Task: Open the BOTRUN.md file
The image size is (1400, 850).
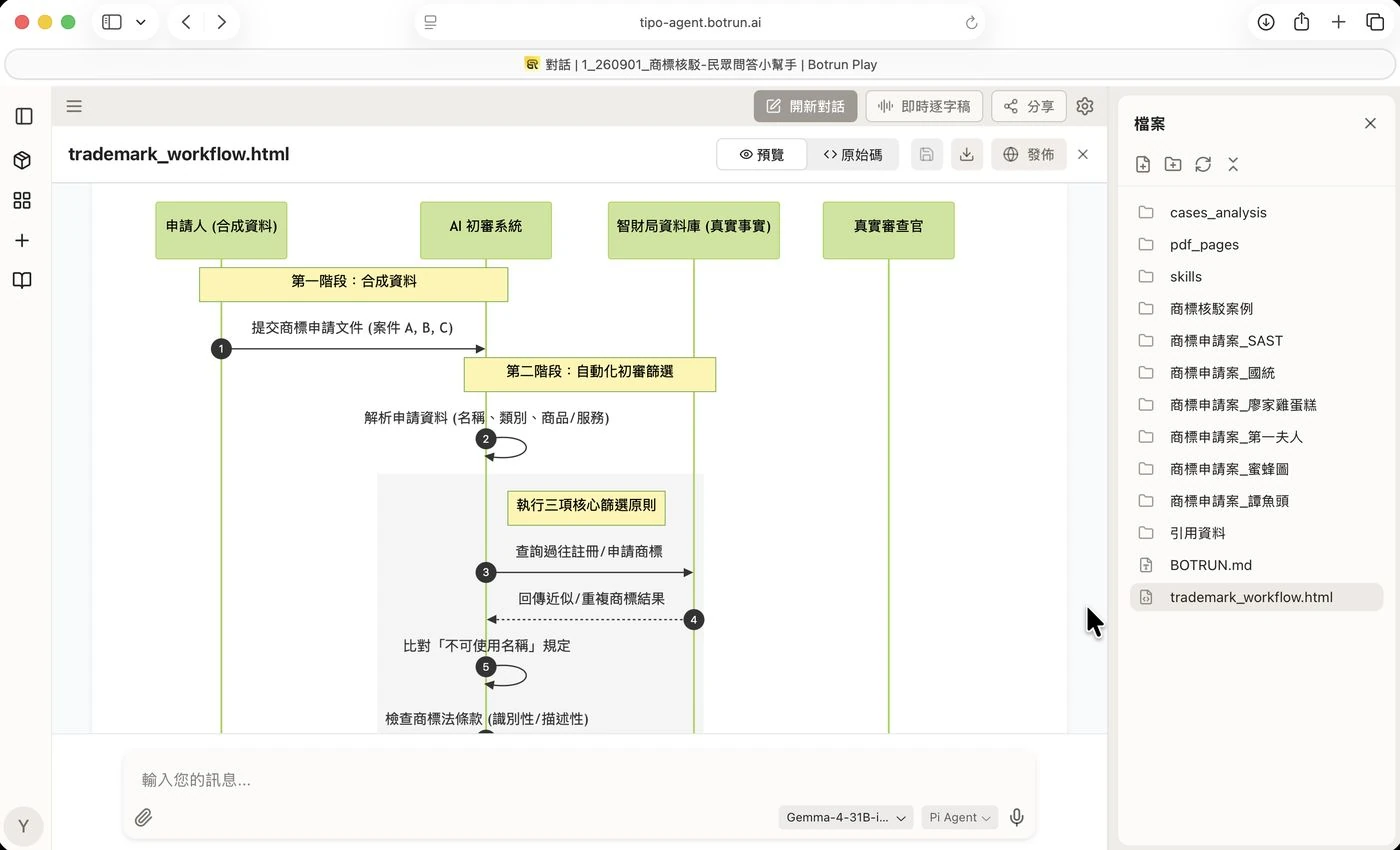Action: (x=1257, y=564)
